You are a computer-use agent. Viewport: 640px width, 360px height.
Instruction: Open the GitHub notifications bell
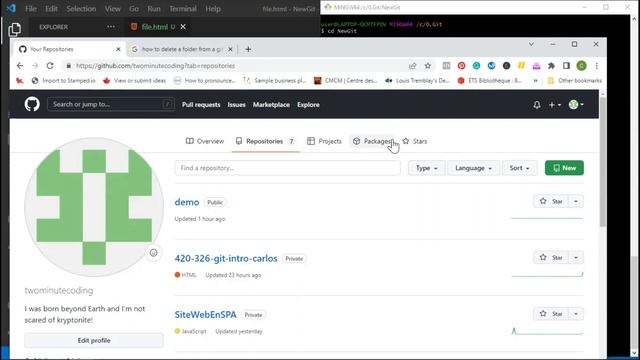[x=537, y=105]
